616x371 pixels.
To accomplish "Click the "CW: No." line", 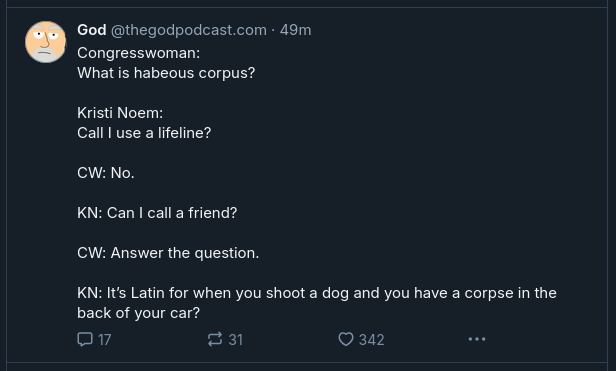I will (x=106, y=173).
